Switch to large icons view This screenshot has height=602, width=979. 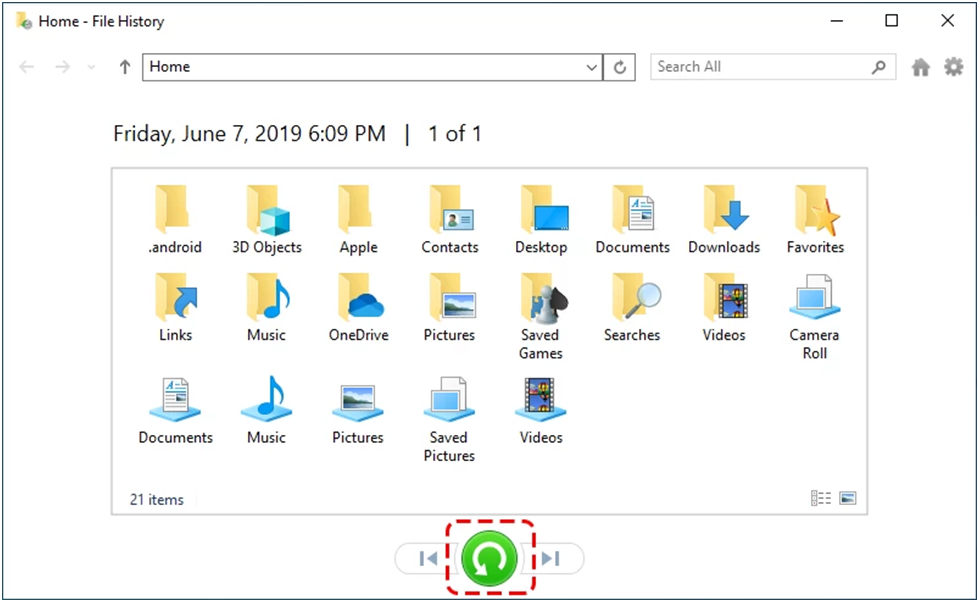point(847,498)
